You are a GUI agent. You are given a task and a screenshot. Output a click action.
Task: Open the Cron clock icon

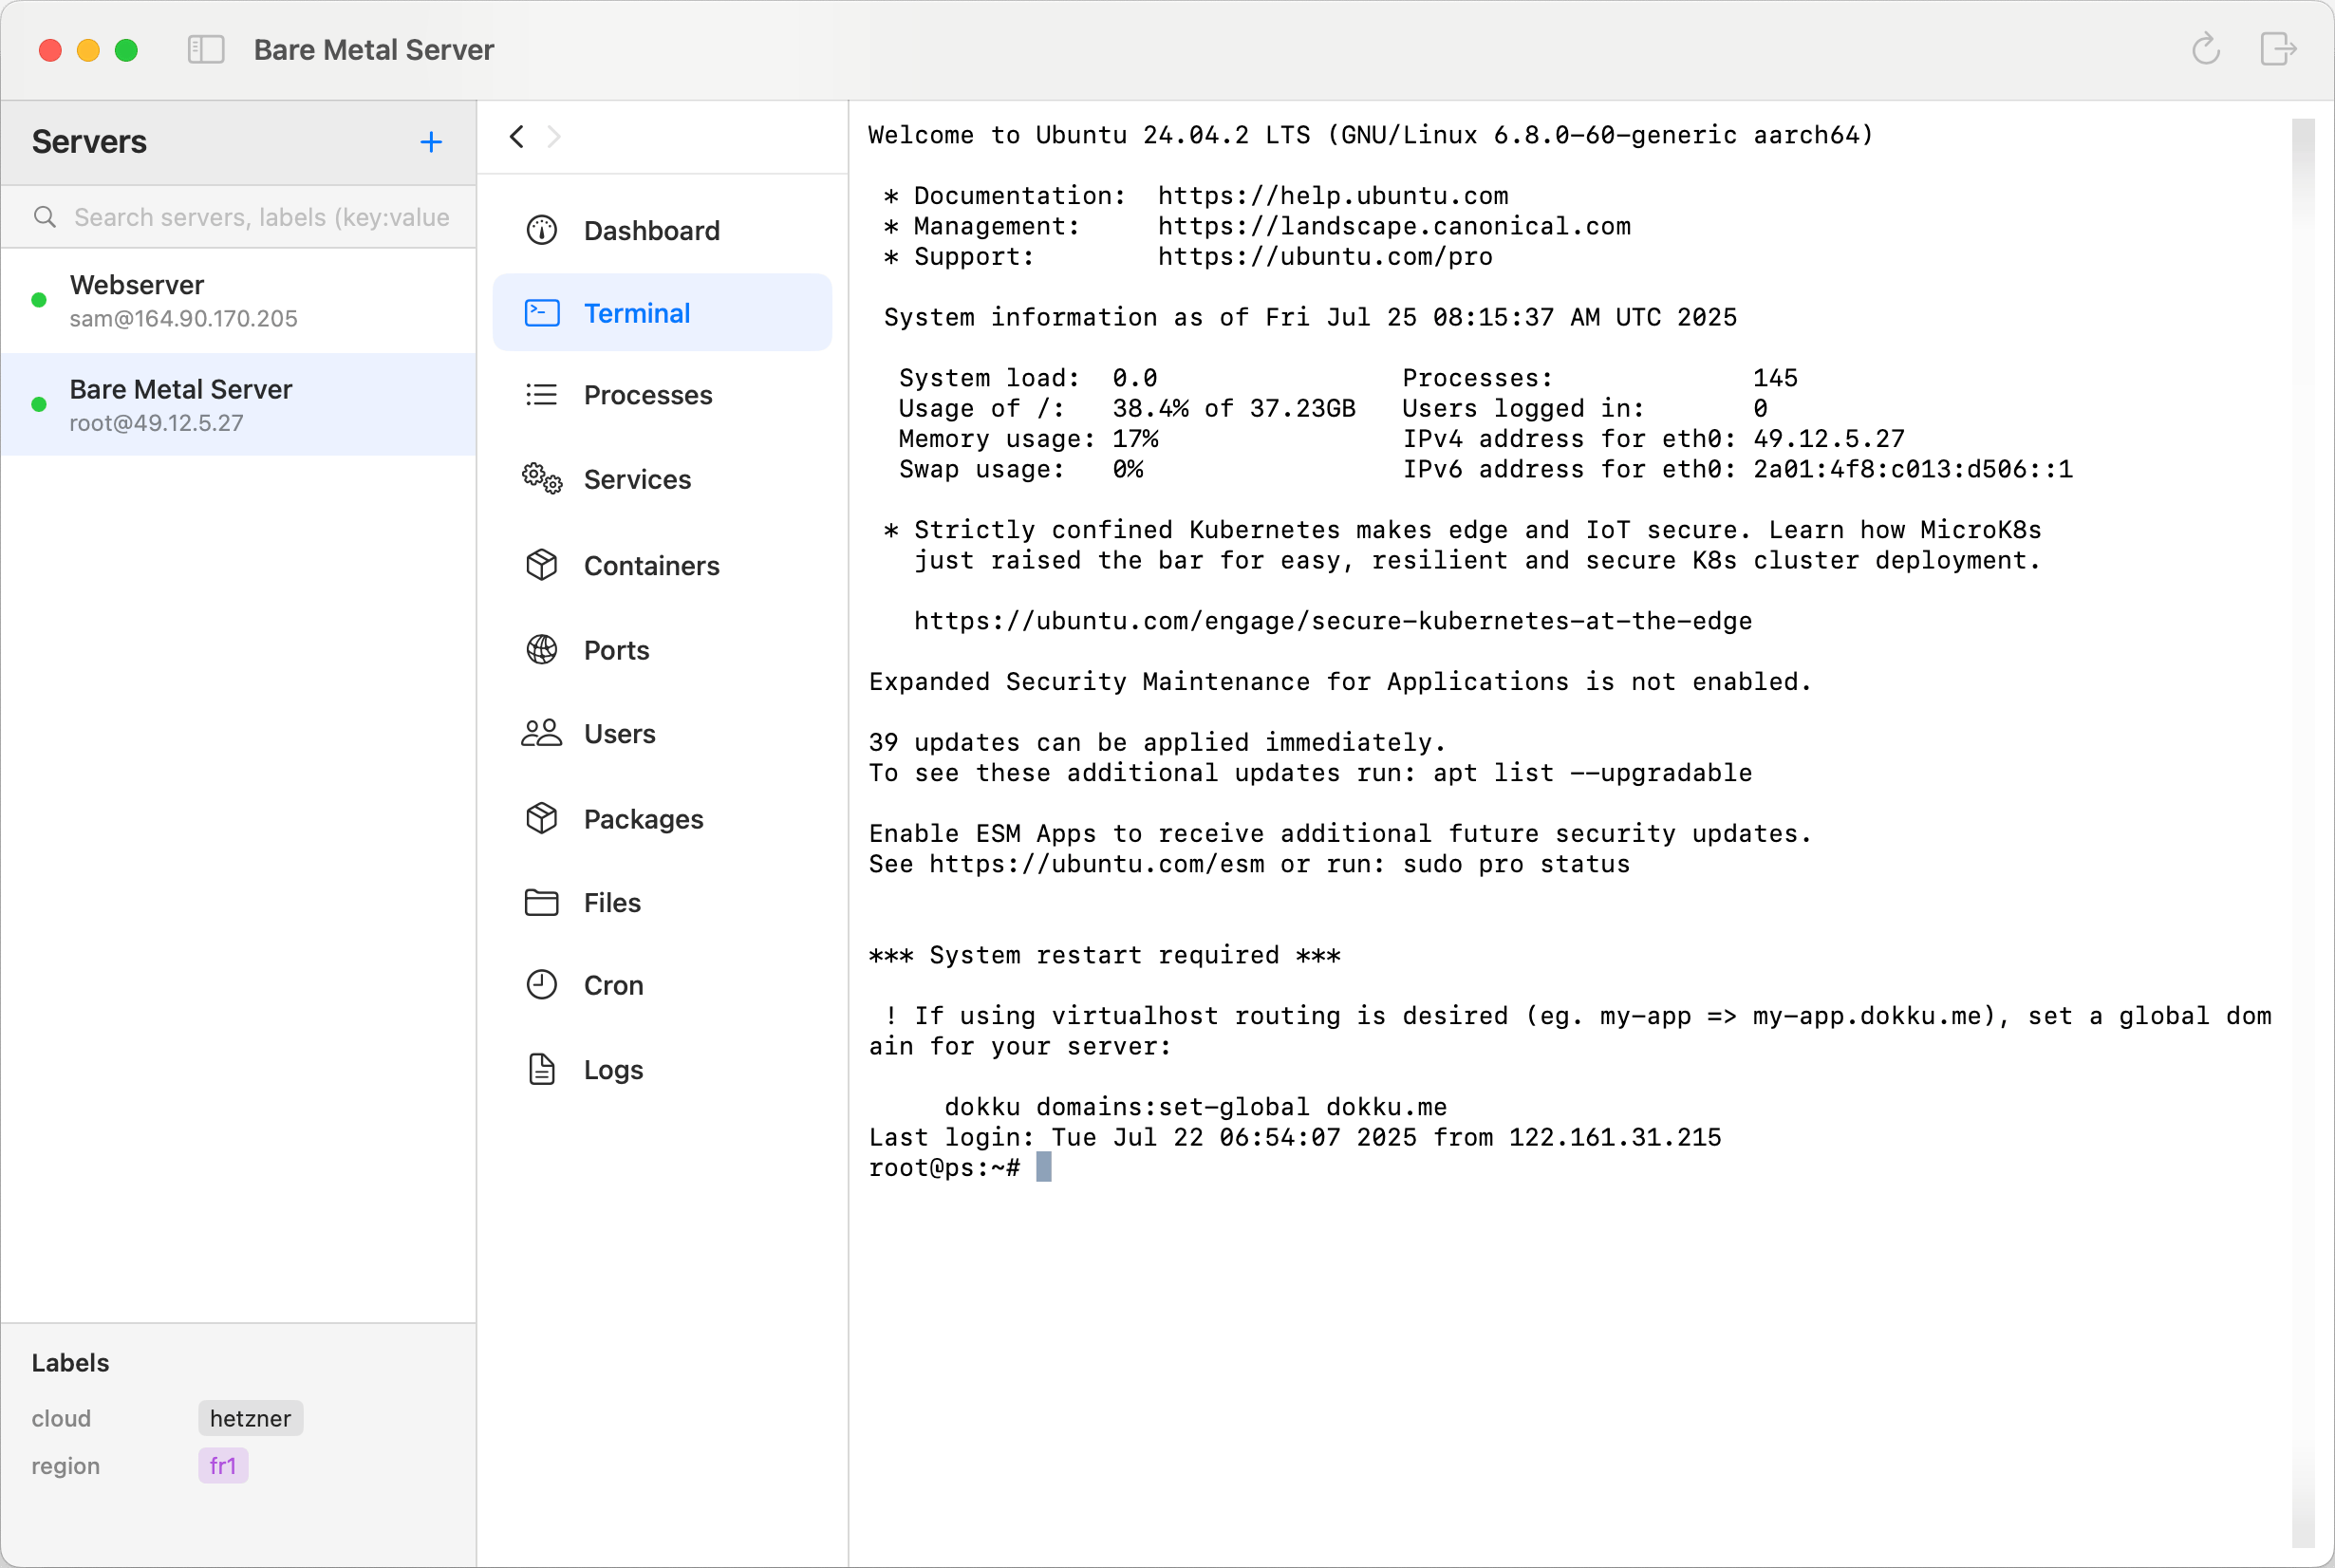tap(541, 985)
